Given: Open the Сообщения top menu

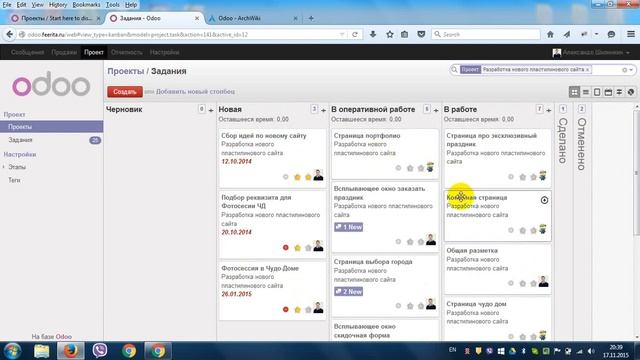Looking at the screenshot, I should [x=27, y=52].
